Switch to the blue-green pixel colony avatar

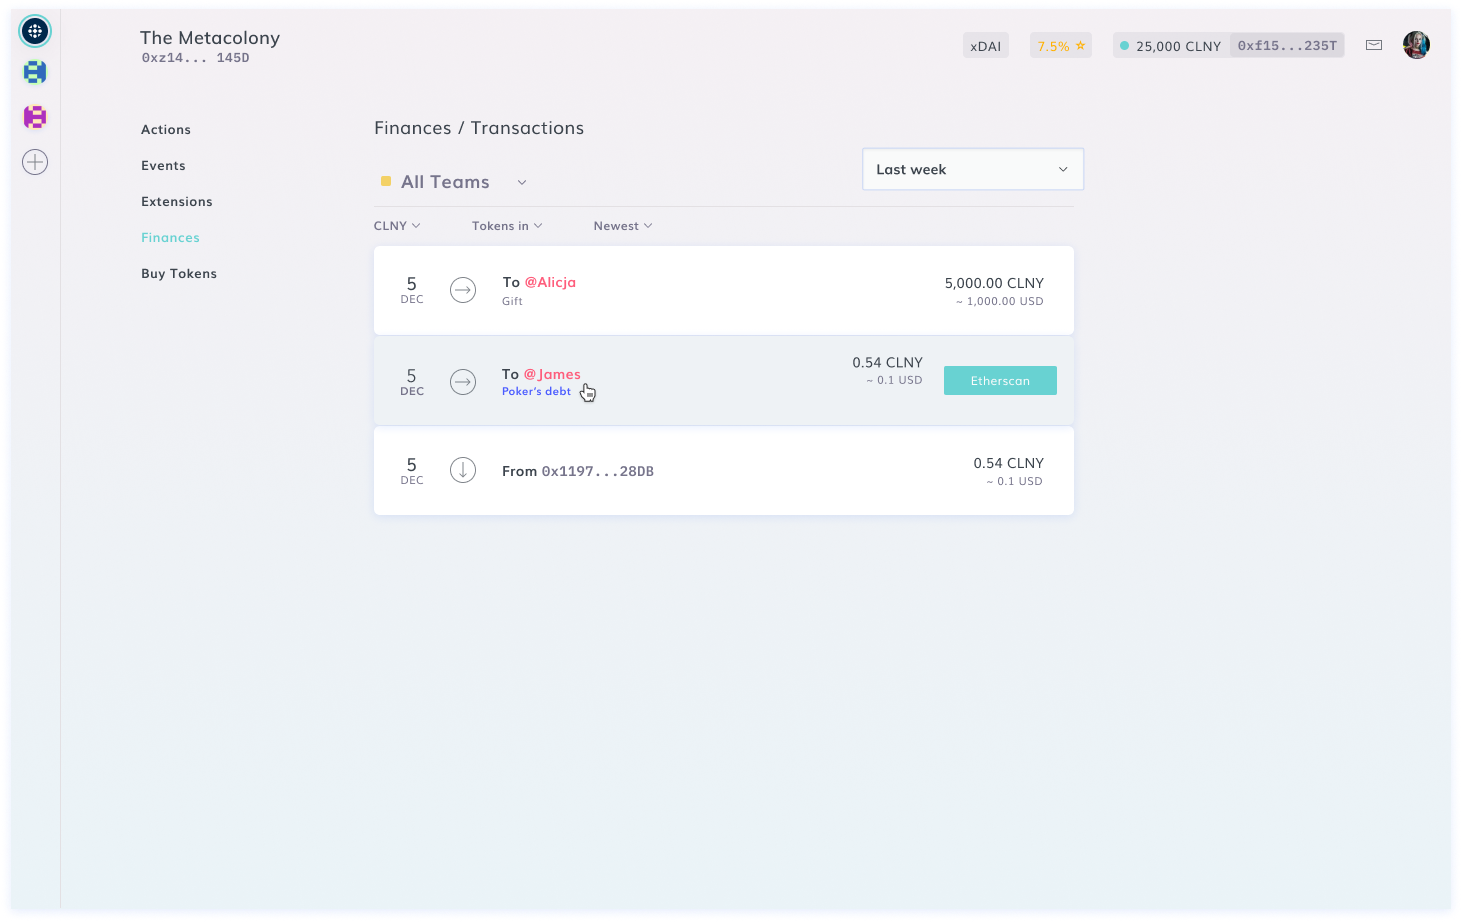(35, 72)
